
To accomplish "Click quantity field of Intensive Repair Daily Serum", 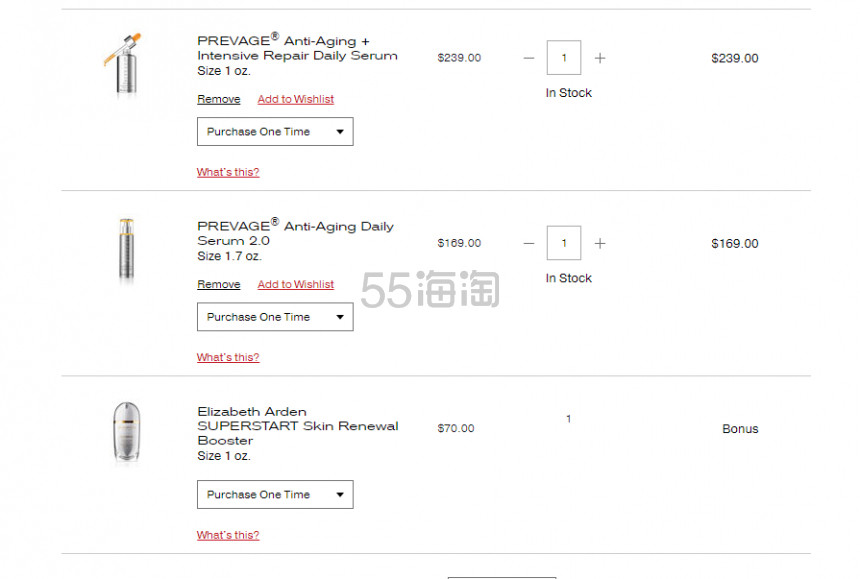I will tap(564, 58).
